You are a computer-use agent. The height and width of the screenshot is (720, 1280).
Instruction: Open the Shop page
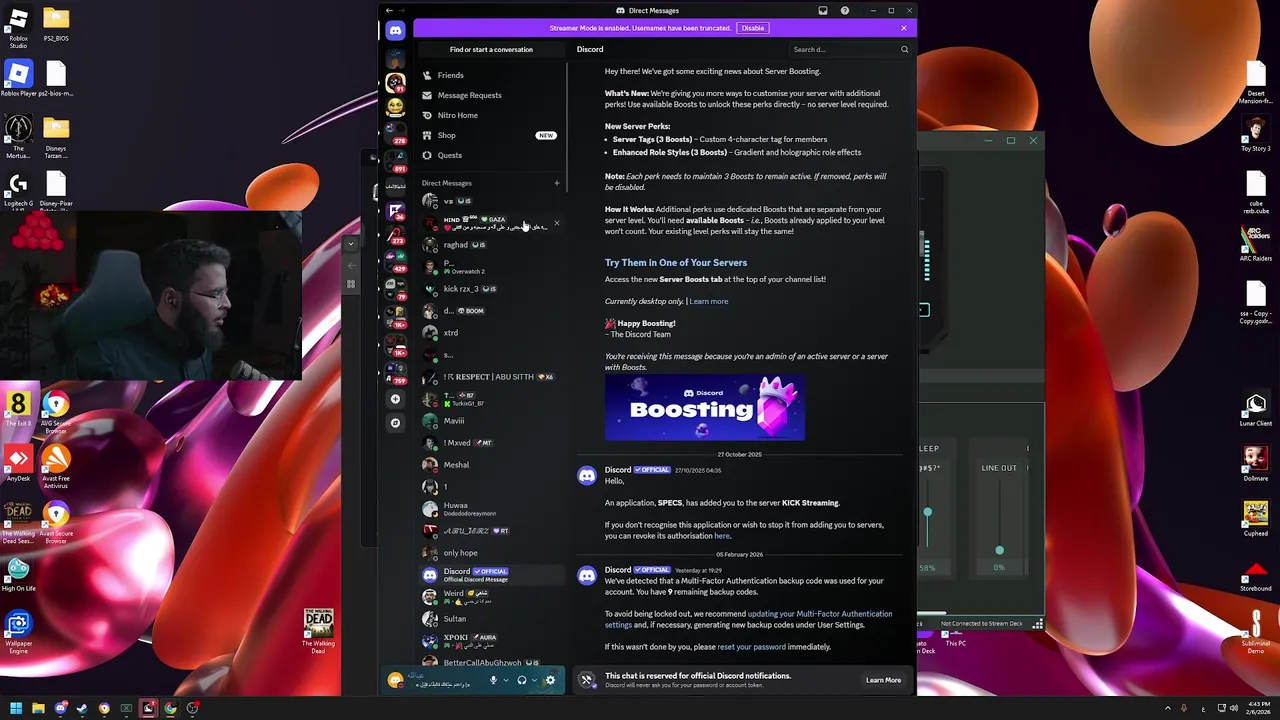pyautogui.click(x=491, y=135)
